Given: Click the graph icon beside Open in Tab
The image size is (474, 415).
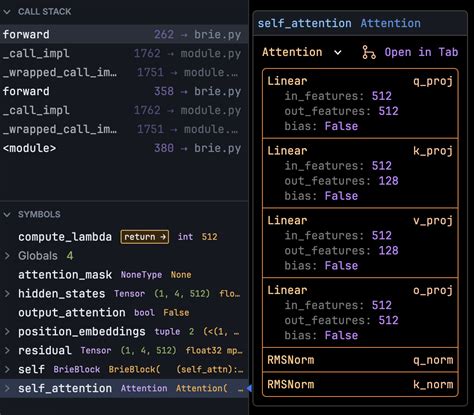Looking at the screenshot, I should point(369,52).
